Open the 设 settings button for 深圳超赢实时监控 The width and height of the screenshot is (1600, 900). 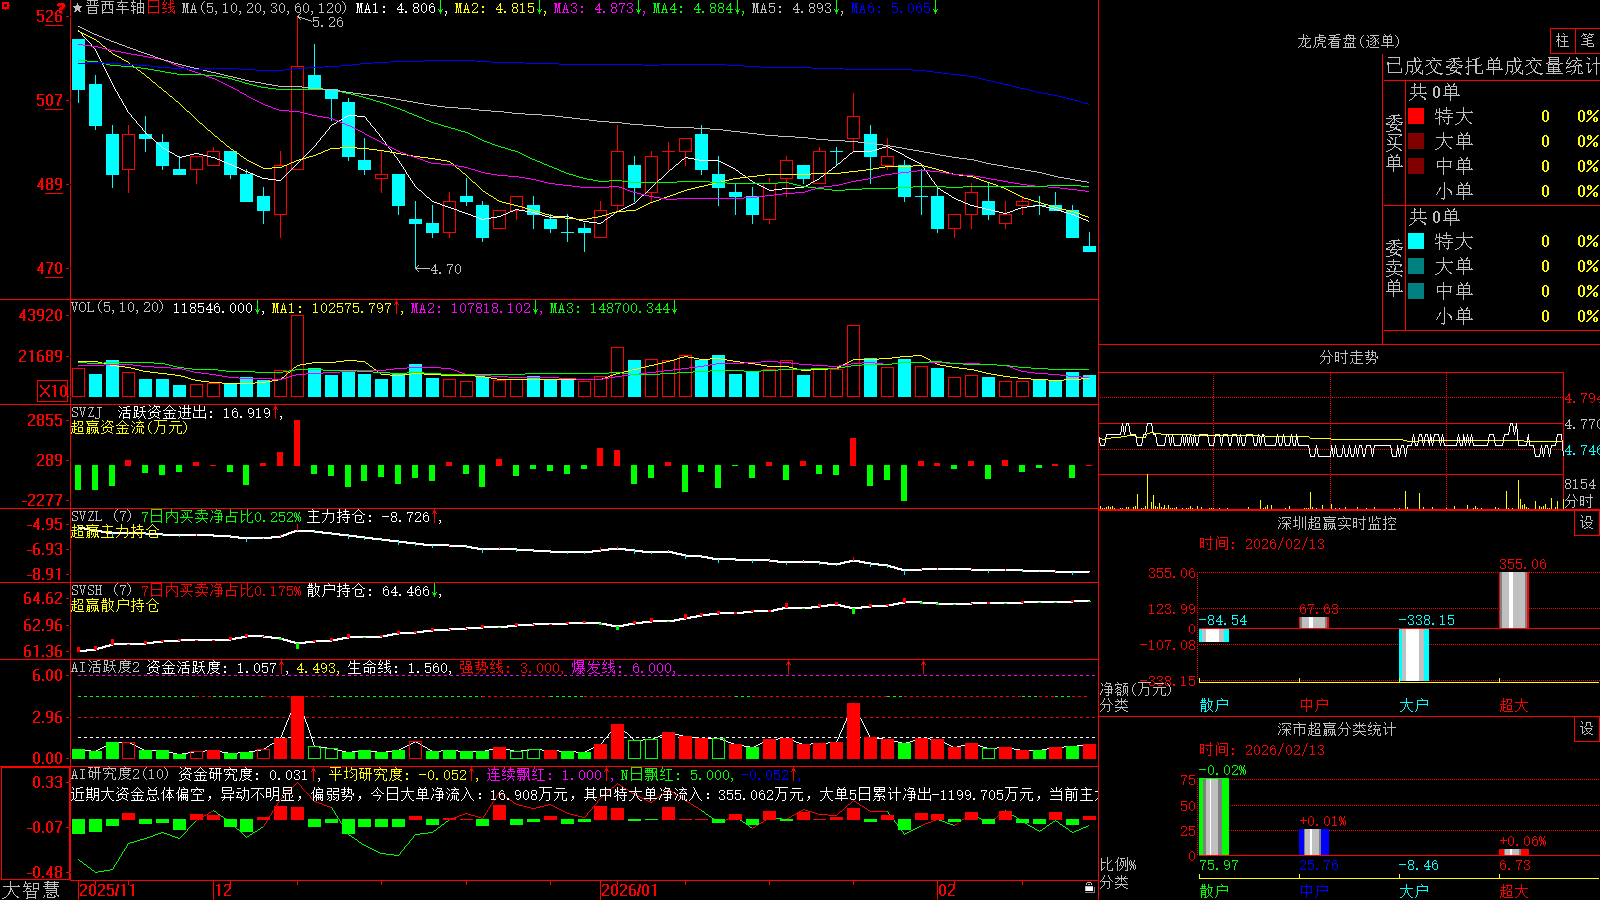(1587, 523)
